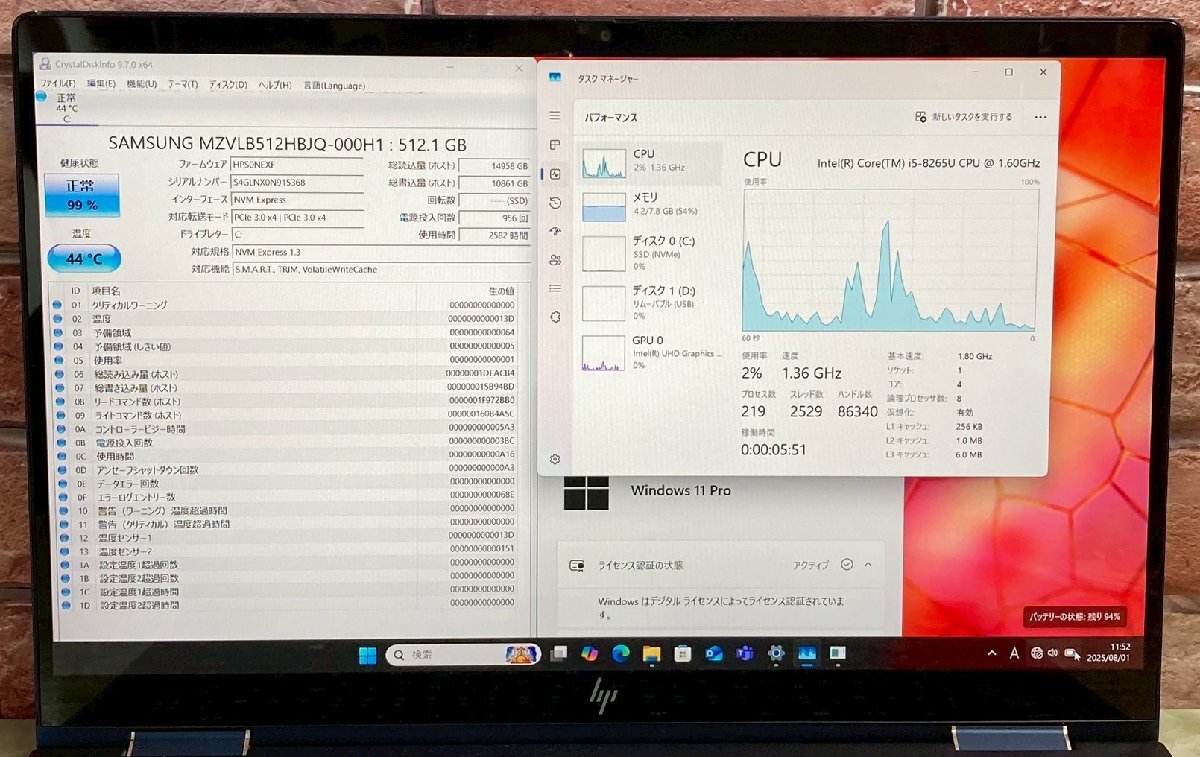The width and height of the screenshot is (1200, 757).
Task: Open Microsoft Store from the taskbar
Action: coord(683,654)
